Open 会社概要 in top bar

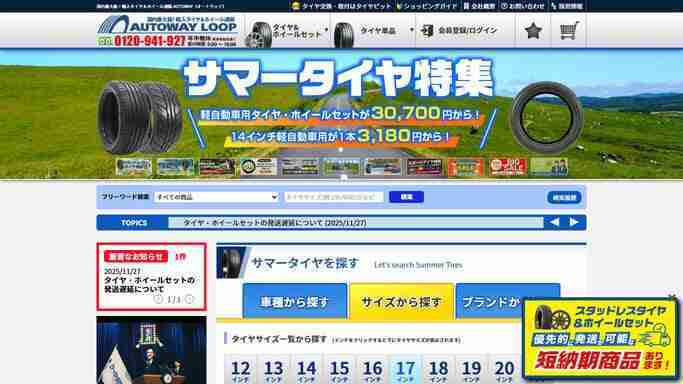(x=480, y=6)
